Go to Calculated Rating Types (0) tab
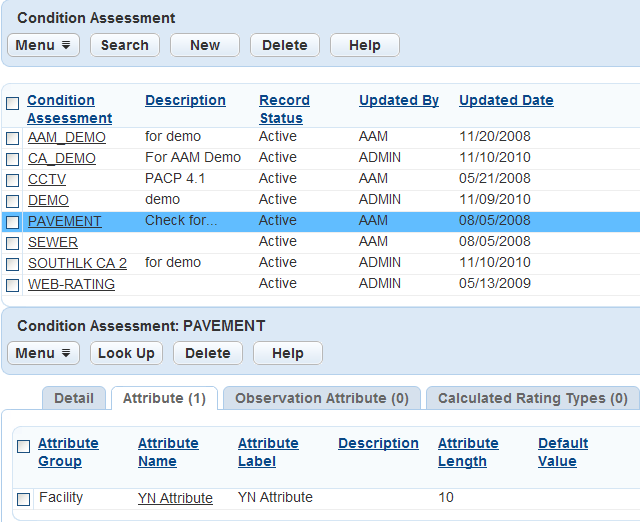The image size is (640, 522). pos(534,398)
